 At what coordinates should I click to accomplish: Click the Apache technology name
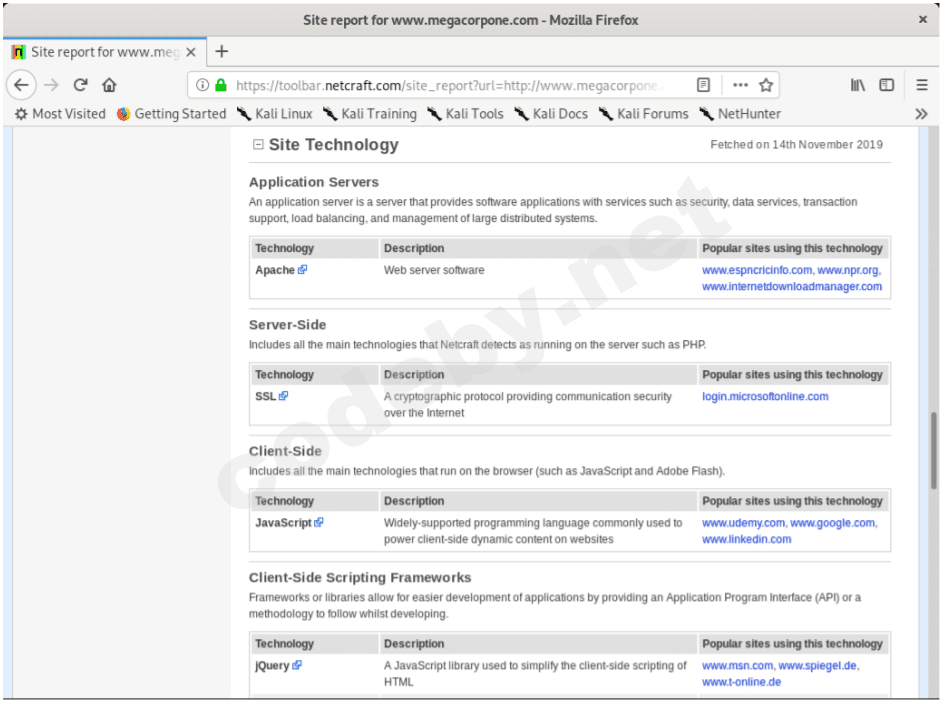click(x=275, y=270)
